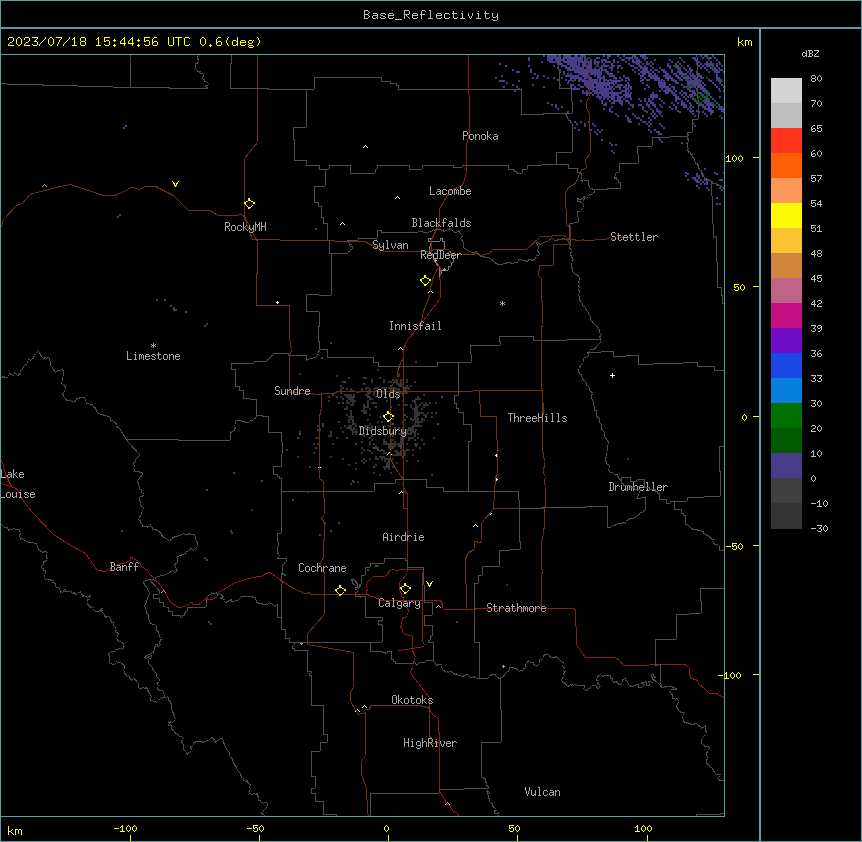This screenshot has height=842, width=862.
Task: Click the Drumheller city label
Action: [638, 487]
